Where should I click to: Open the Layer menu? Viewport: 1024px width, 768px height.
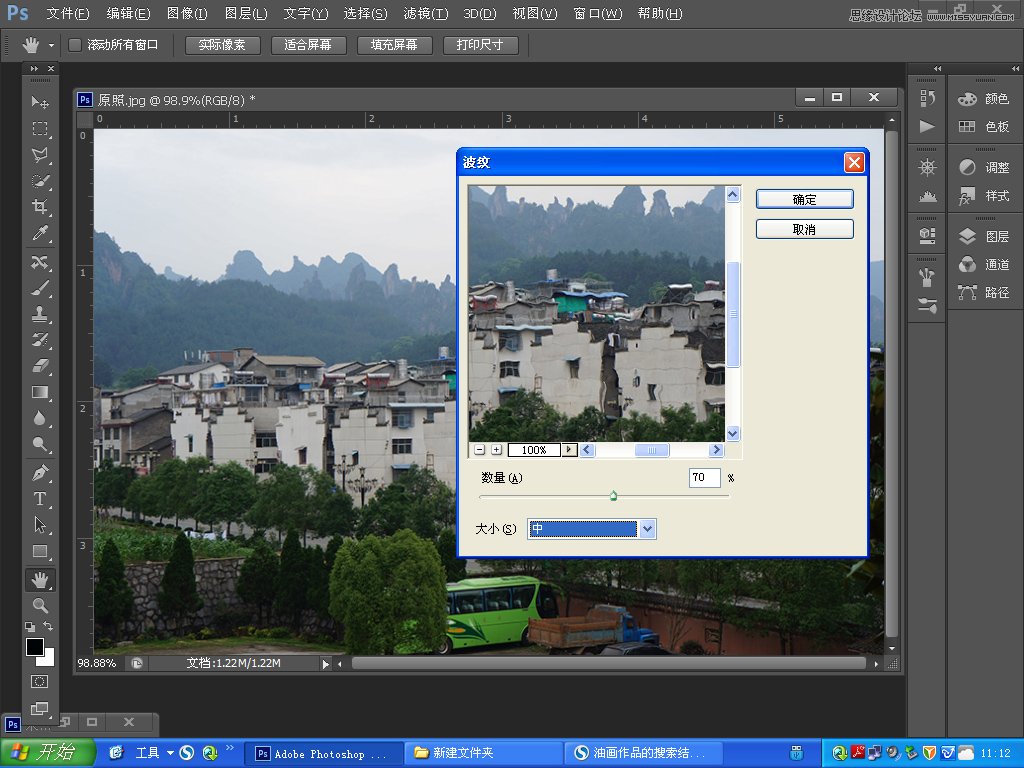246,13
